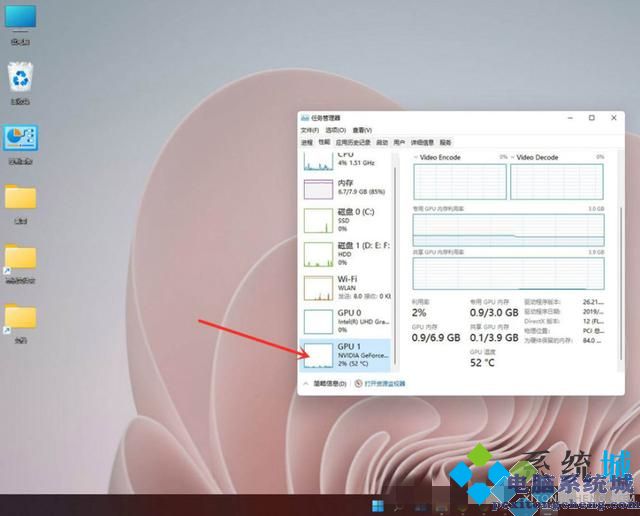Click the 0.9/3.0 GB dedicated memory value
Screen dimensions: 640x516
(x=494, y=313)
